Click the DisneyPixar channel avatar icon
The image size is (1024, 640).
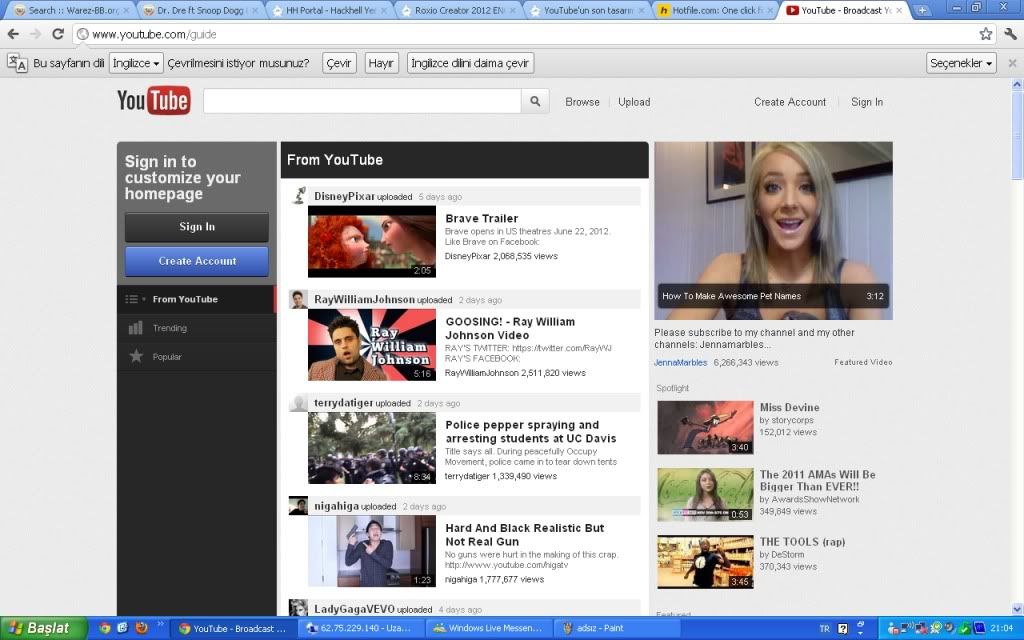pyautogui.click(x=298, y=196)
